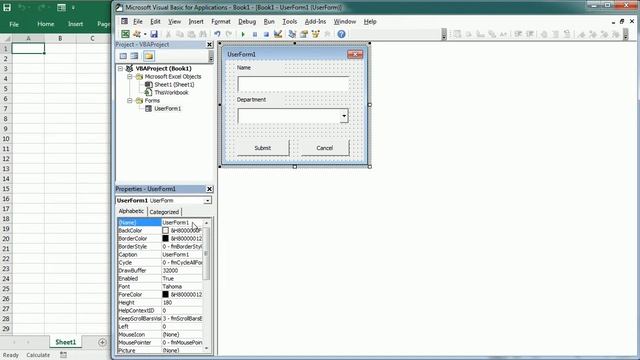
Task: Open Excel's Home ribbon tab
Action: tap(46, 24)
